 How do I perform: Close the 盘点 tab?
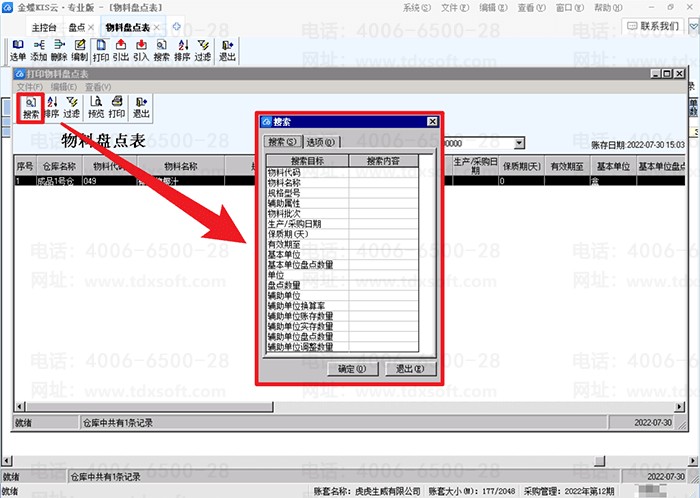[92, 27]
